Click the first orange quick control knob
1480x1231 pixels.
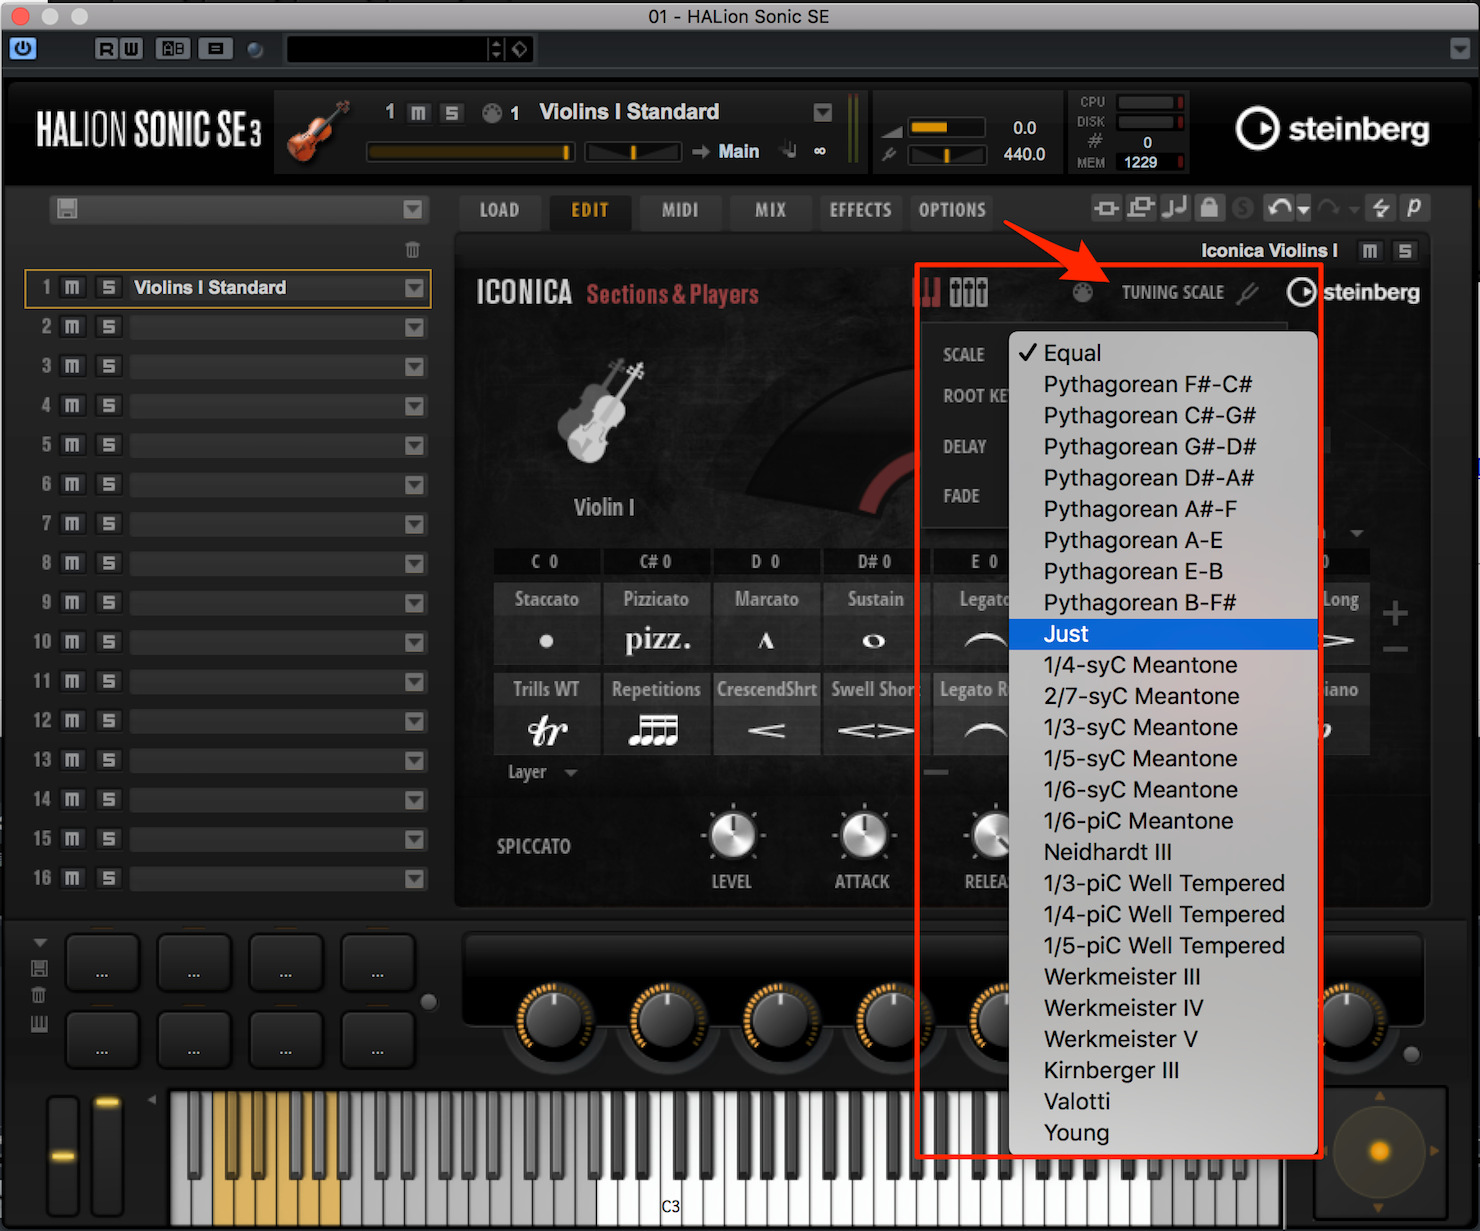click(x=554, y=1021)
